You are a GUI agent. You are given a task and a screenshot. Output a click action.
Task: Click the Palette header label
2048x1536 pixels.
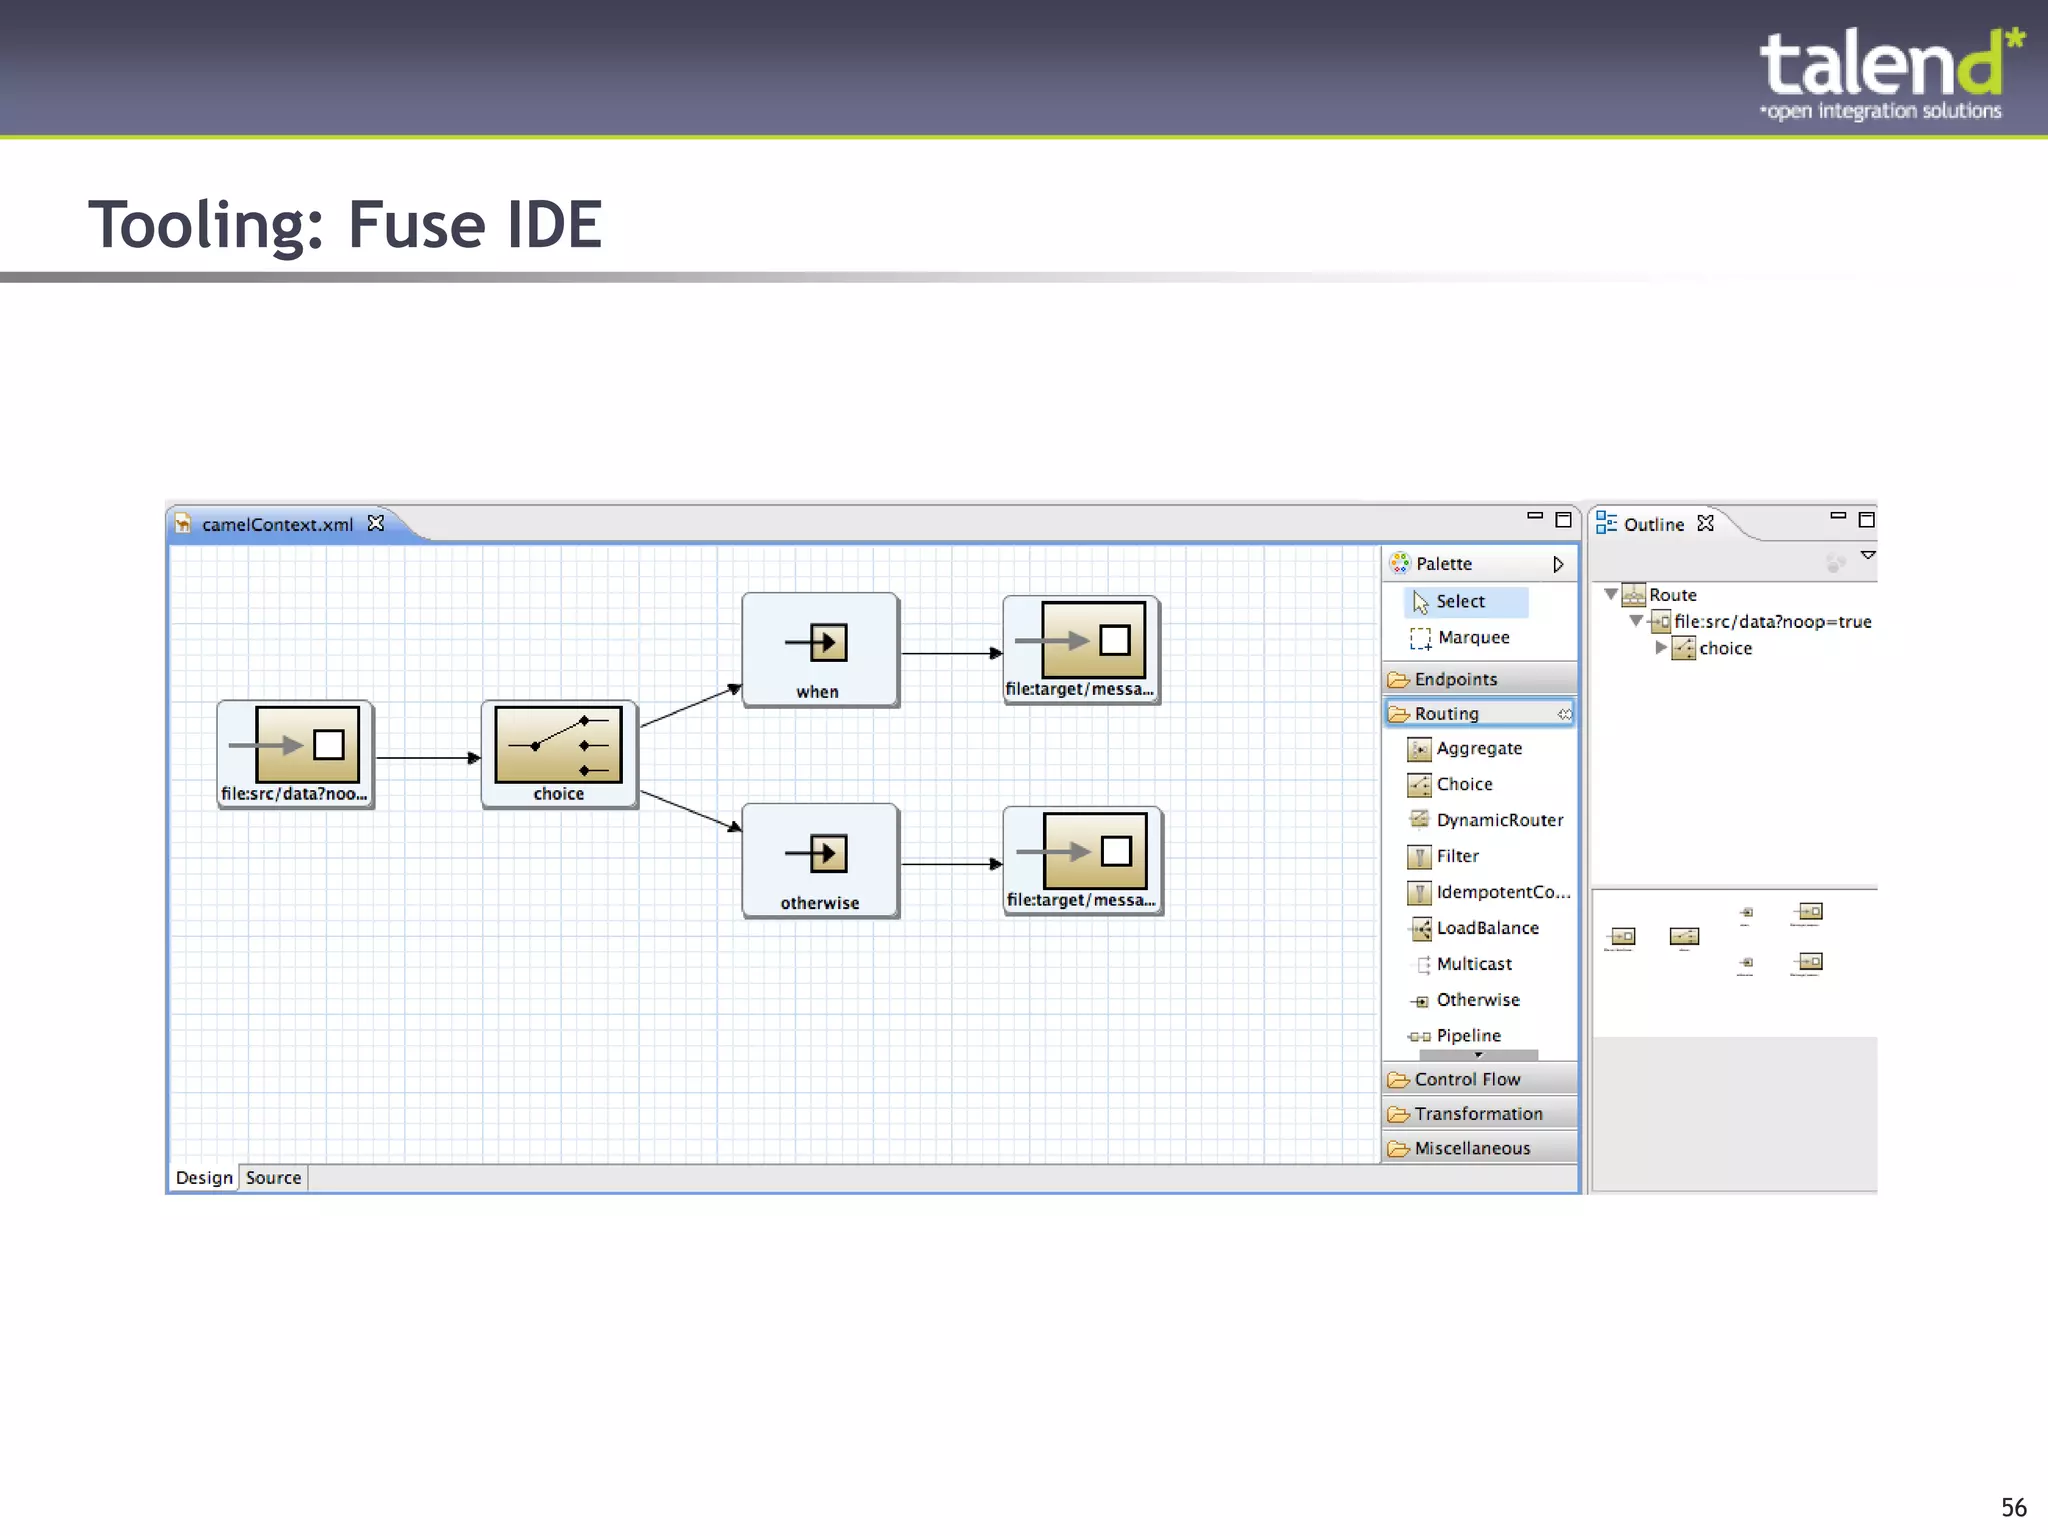click(1444, 564)
